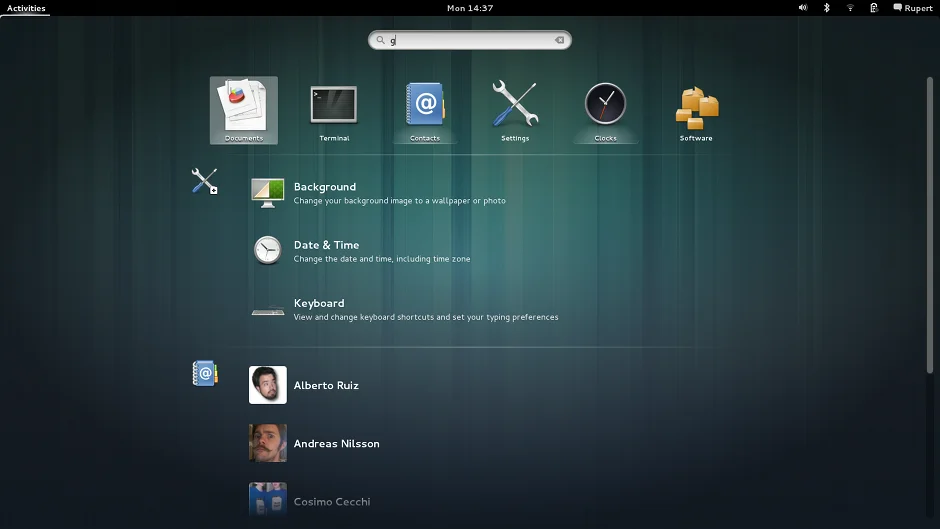Click the Settings search provider icon

[x=205, y=181]
